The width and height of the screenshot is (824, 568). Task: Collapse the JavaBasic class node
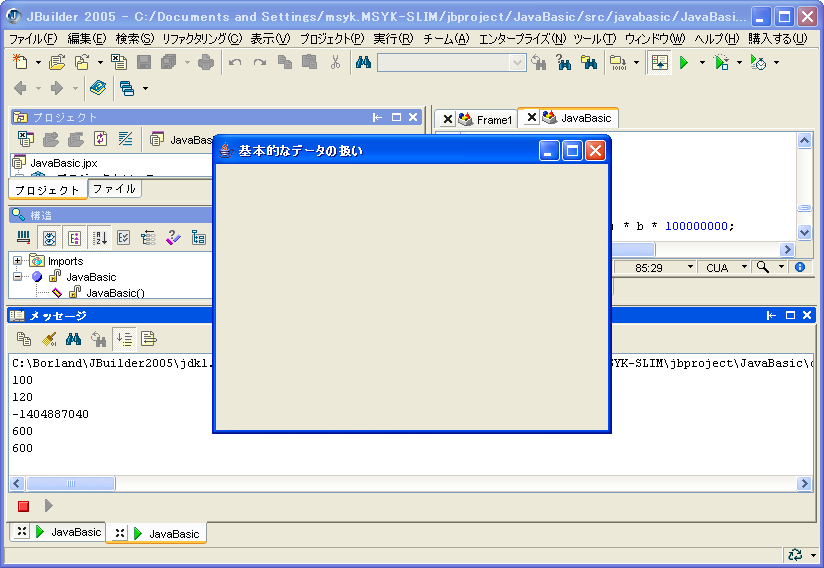point(17,277)
